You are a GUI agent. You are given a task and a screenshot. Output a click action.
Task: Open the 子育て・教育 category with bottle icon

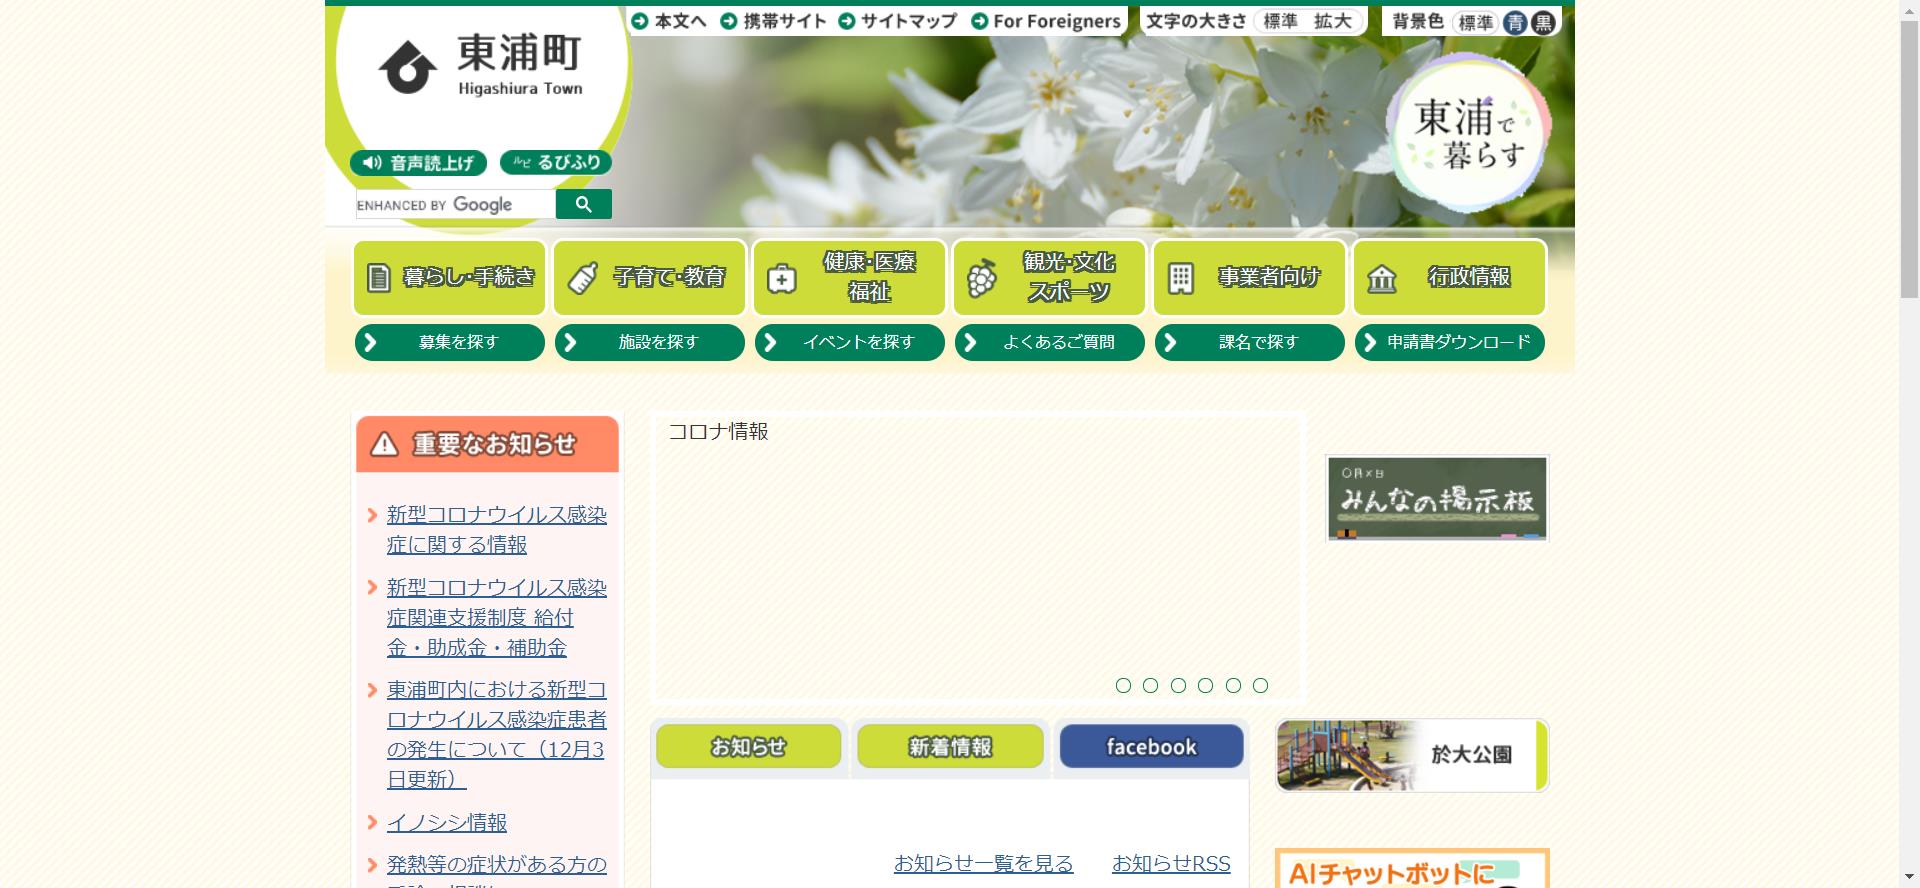(x=650, y=277)
